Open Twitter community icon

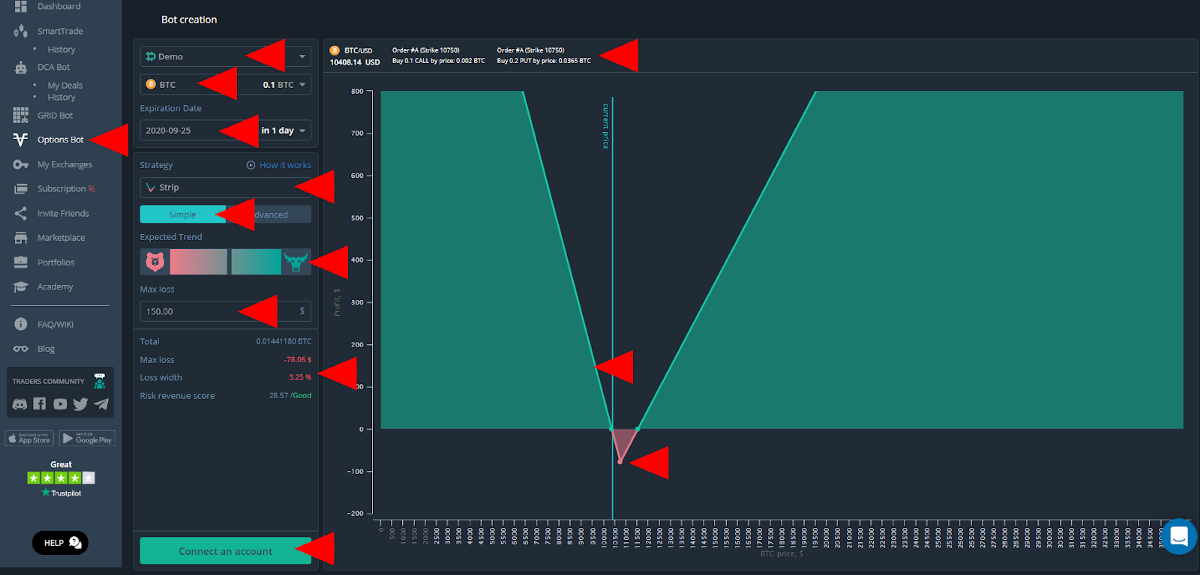(81, 404)
